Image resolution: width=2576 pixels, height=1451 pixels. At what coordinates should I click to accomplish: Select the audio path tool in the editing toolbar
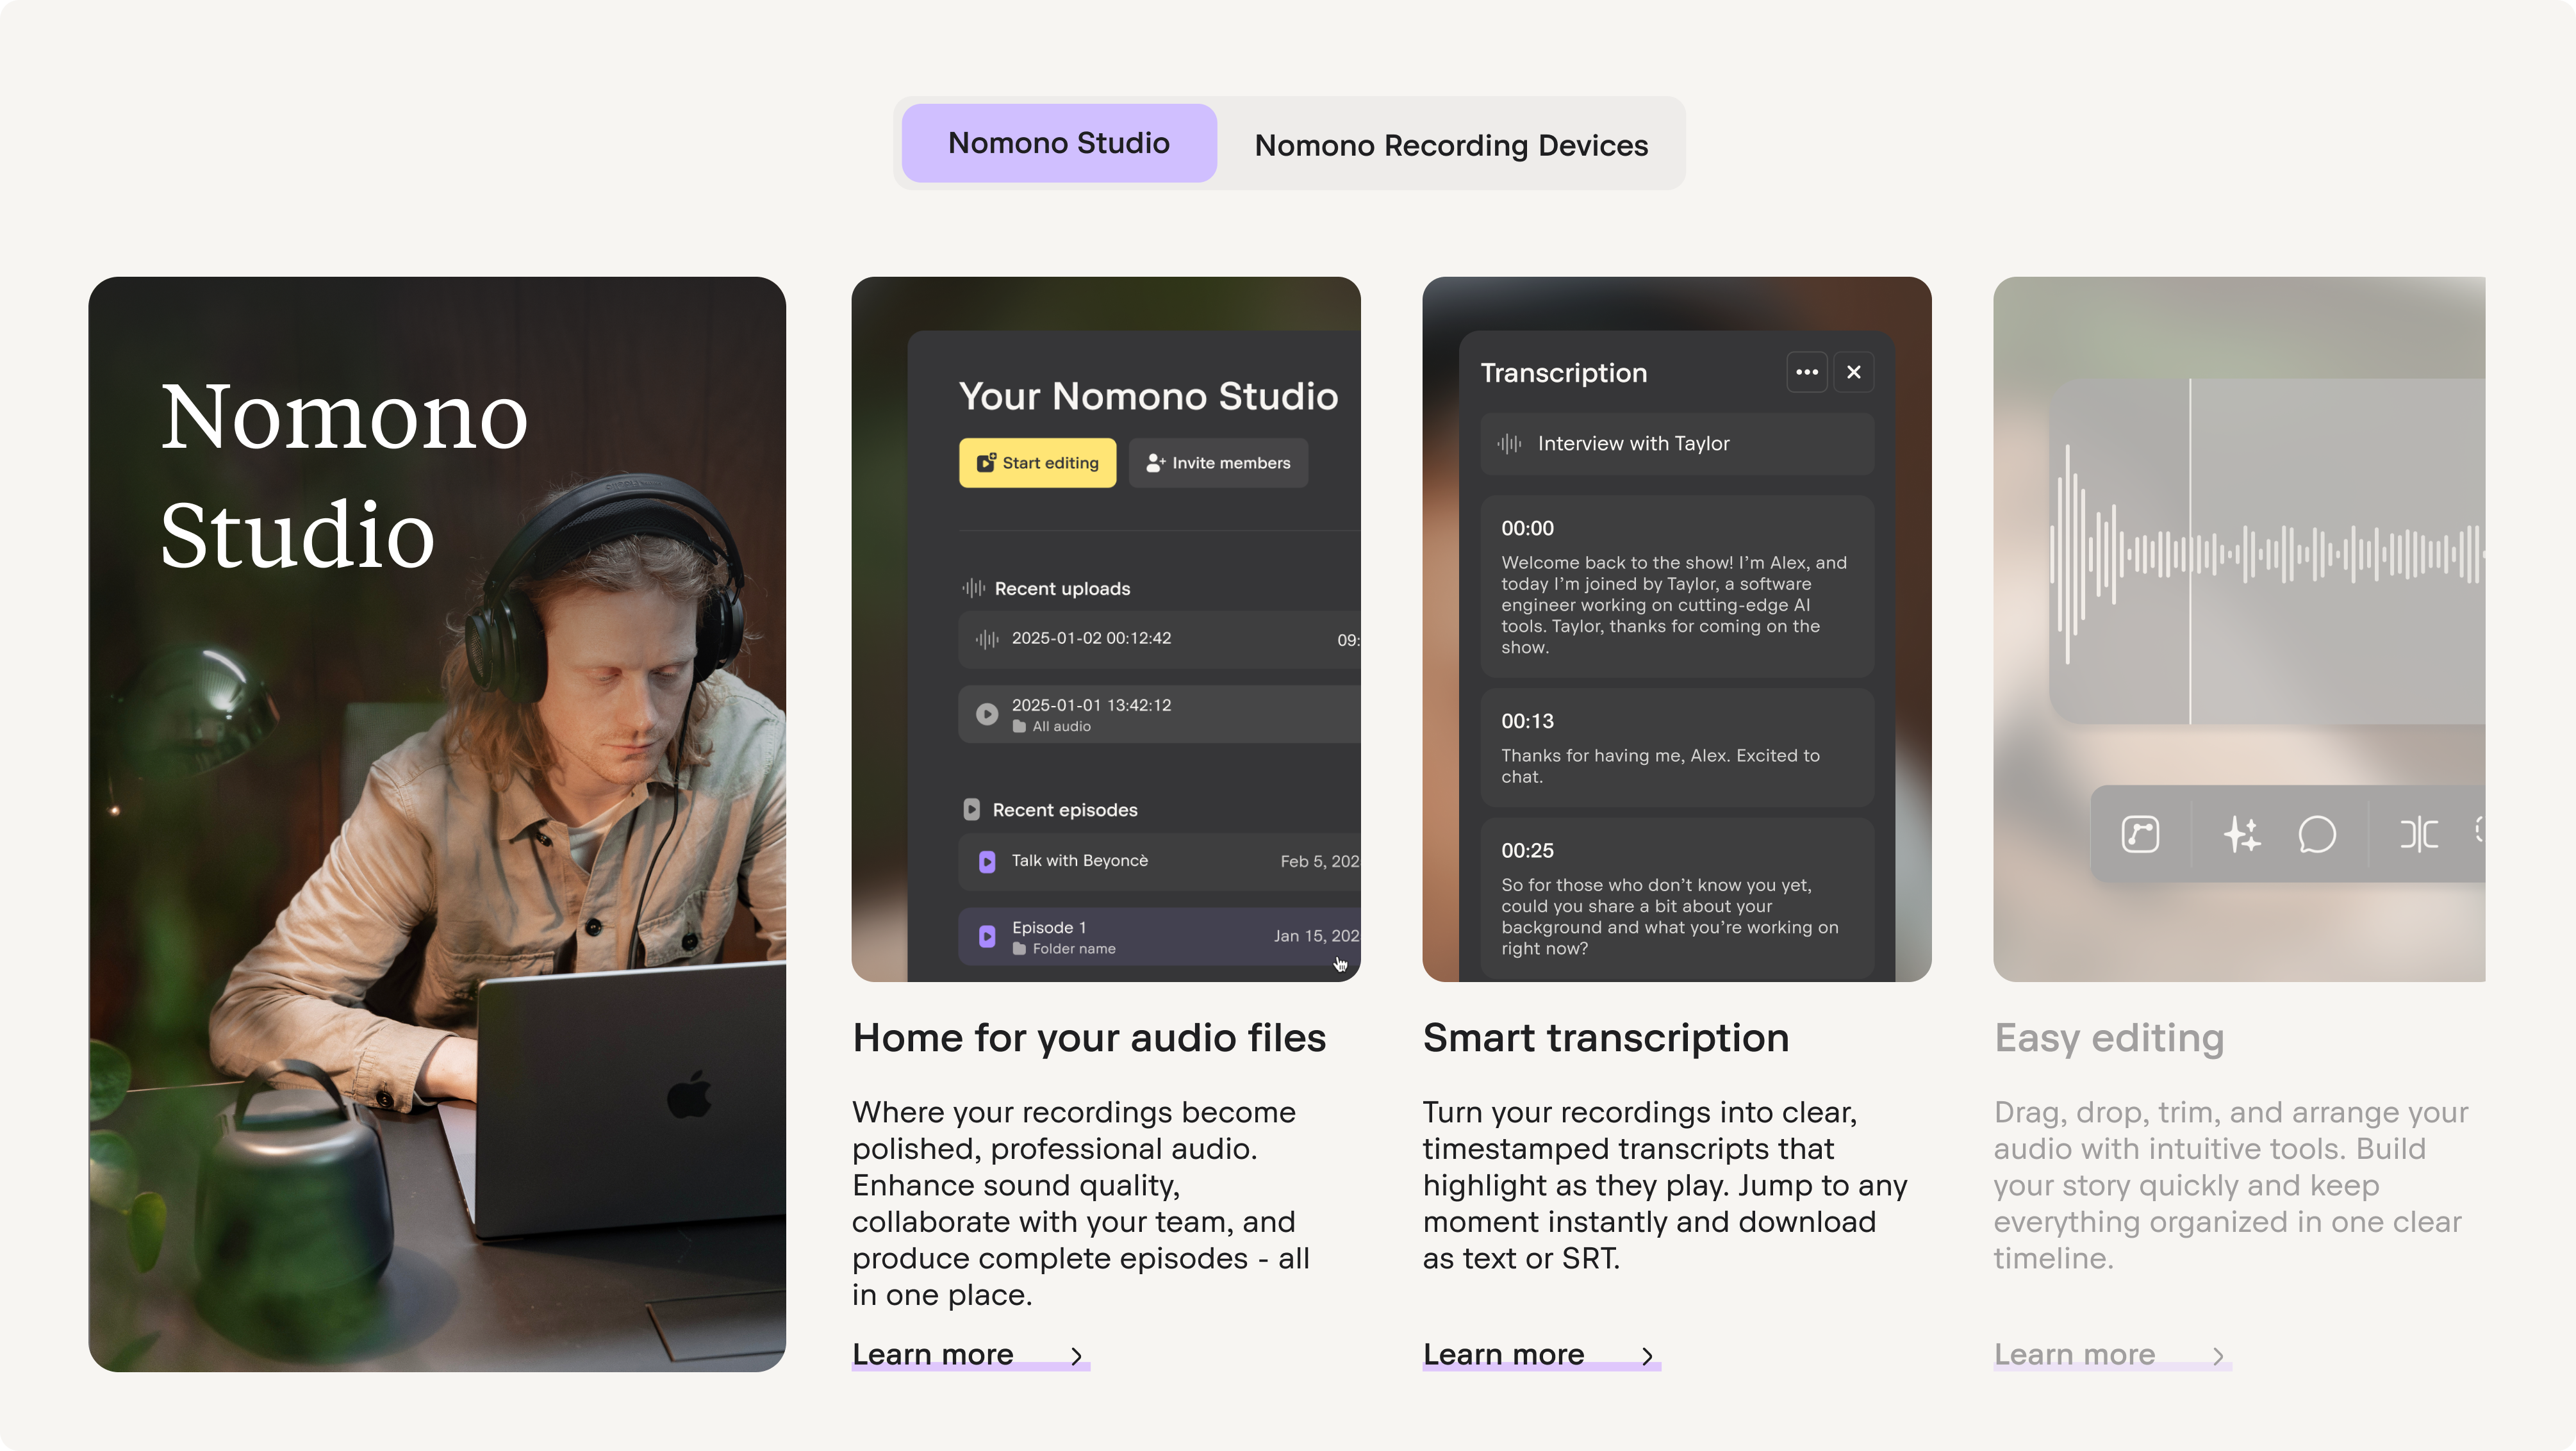tap(2140, 835)
